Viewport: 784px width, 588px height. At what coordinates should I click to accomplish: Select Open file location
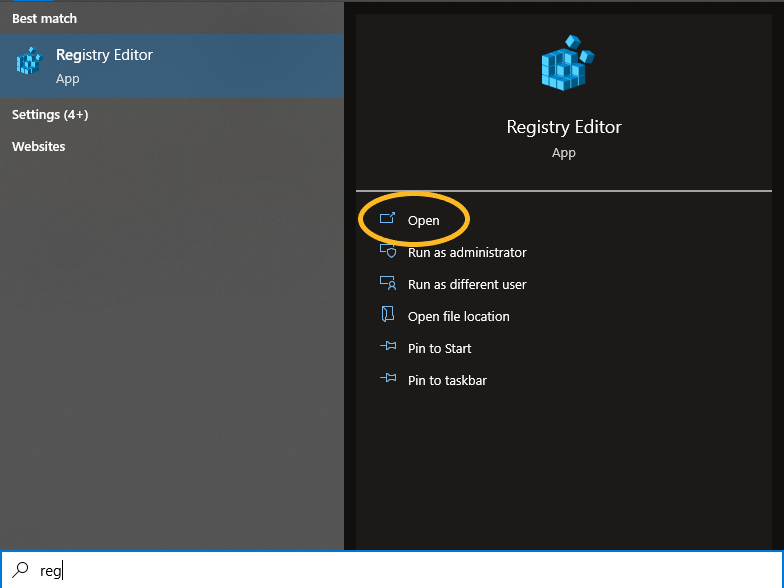point(458,316)
